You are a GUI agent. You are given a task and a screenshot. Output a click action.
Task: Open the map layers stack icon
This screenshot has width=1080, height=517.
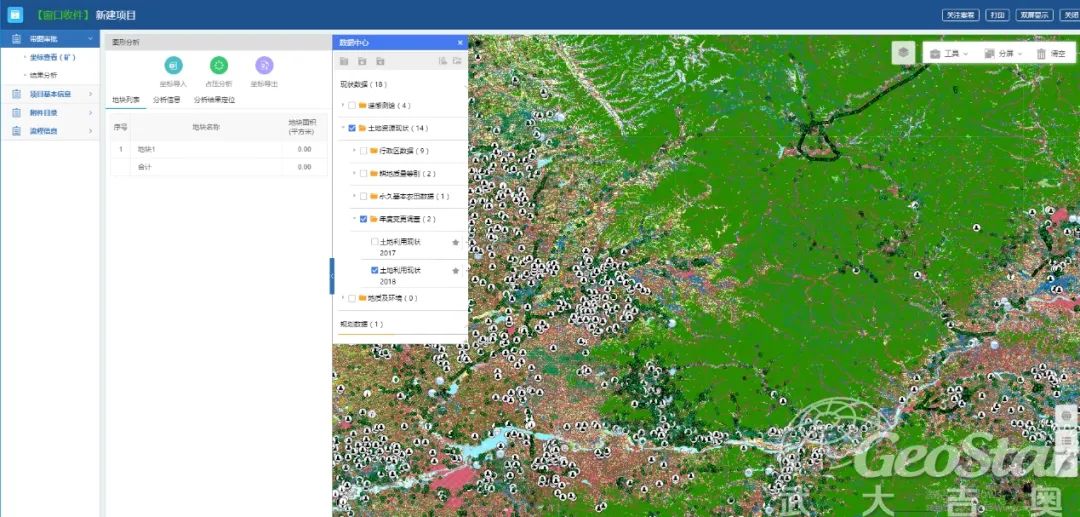pos(903,53)
